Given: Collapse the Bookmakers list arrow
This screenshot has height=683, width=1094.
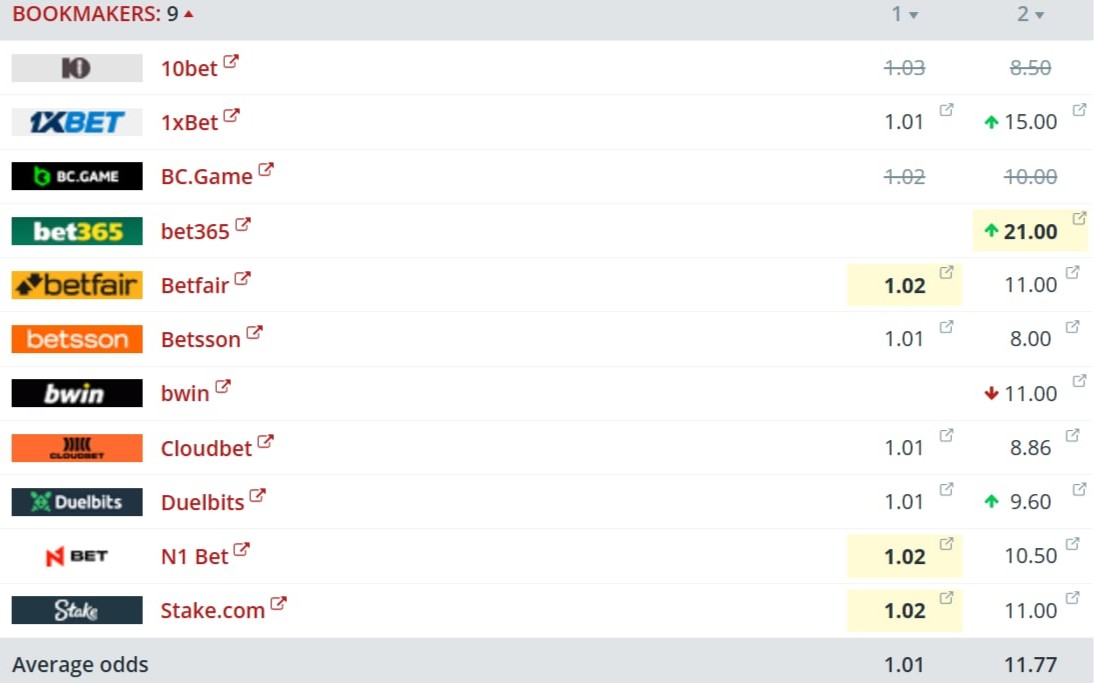Looking at the screenshot, I should click(x=188, y=14).
